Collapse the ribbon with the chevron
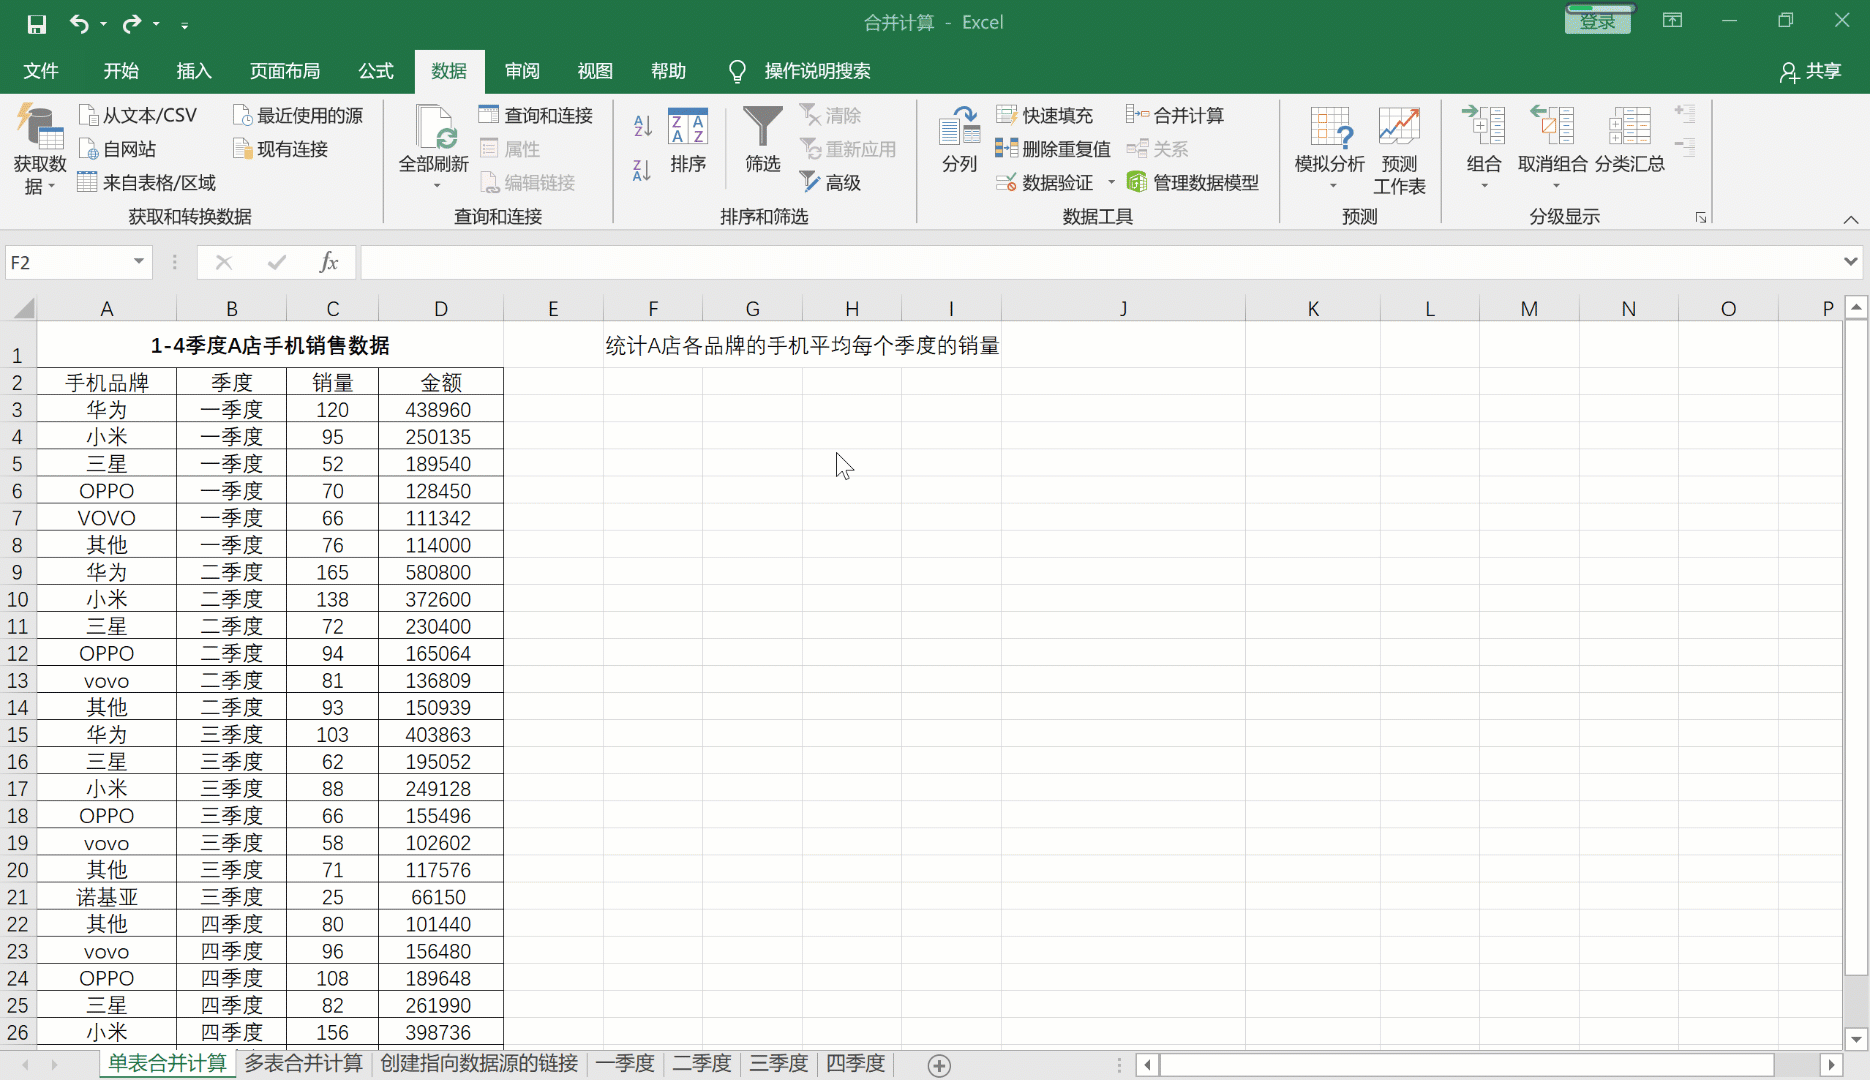This screenshot has width=1870, height=1080. point(1851,219)
